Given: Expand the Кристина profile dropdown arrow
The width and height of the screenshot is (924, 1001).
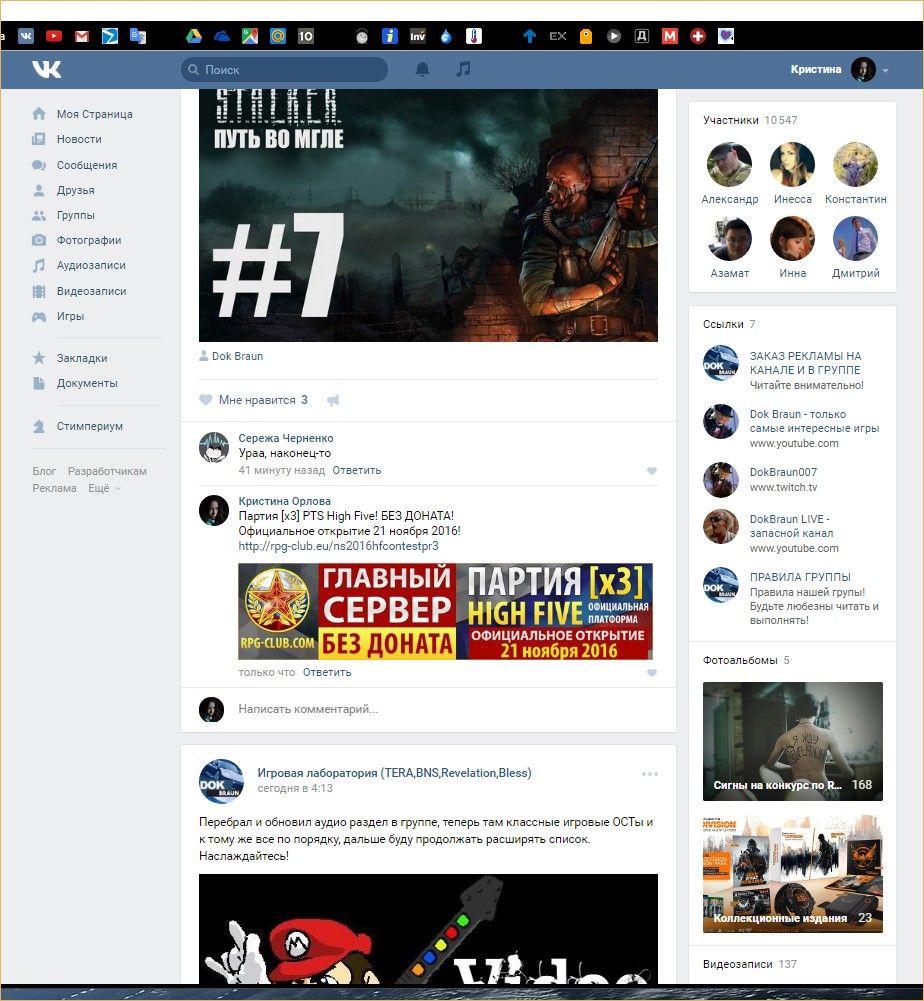Looking at the screenshot, I should pyautogui.click(x=886, y=71).
